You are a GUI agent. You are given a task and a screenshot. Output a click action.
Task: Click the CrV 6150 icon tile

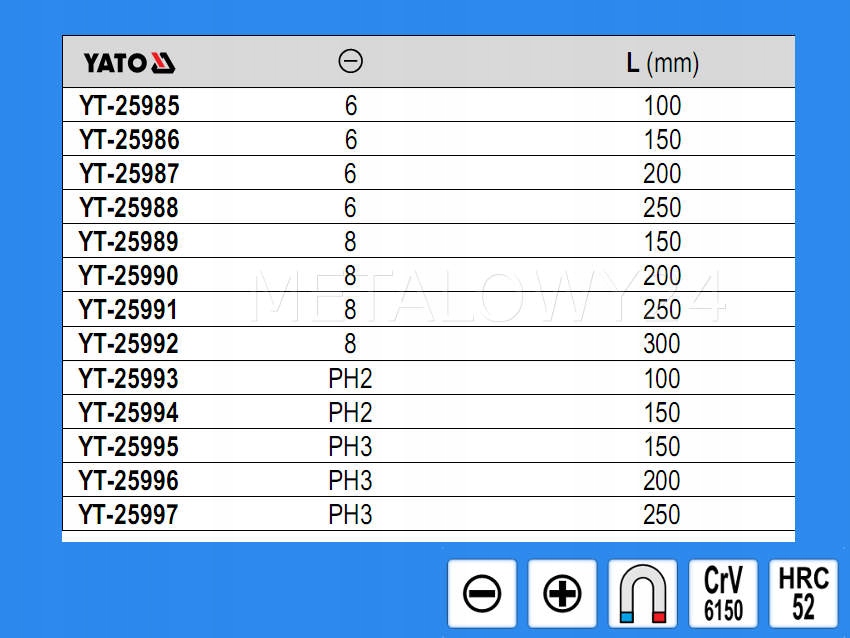[x=723, y=594]
